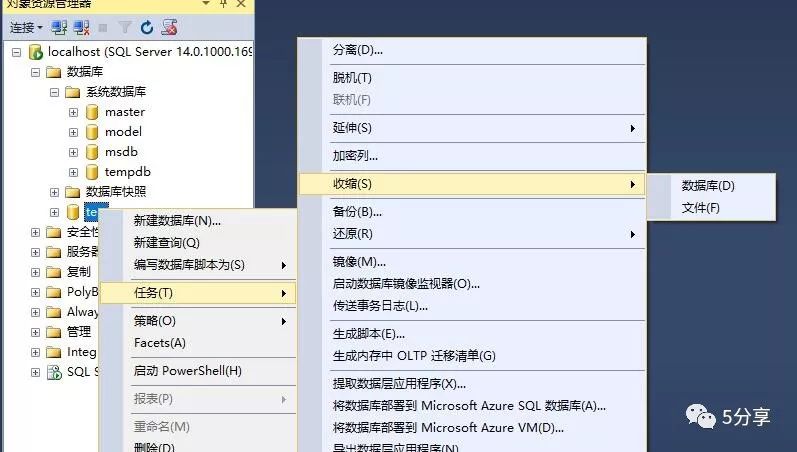Viewport: 797px width, 452px height.
Task: Choose 生成脚本(E)... menu entry
Action: (472, 334)
